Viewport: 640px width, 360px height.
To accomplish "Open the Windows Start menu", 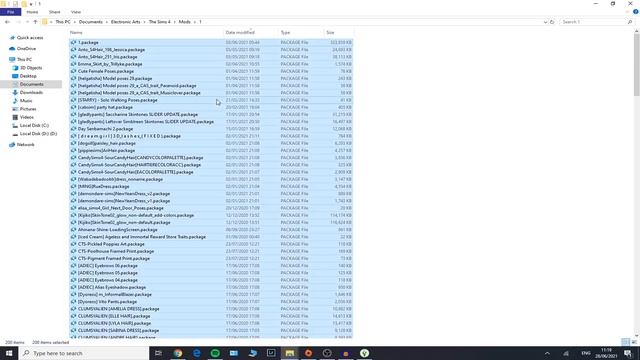I will 9,353.
